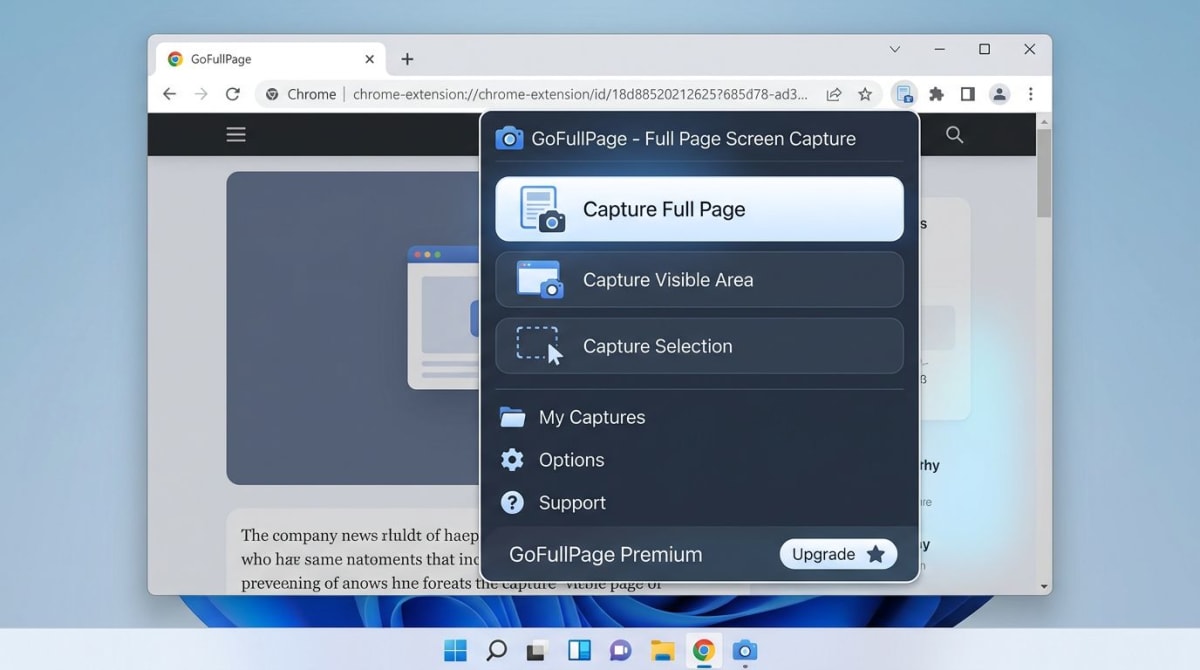Screen dimensions: 1200x670
Task: Click the page vertical scrollbar thumb
Action: 1044,172
